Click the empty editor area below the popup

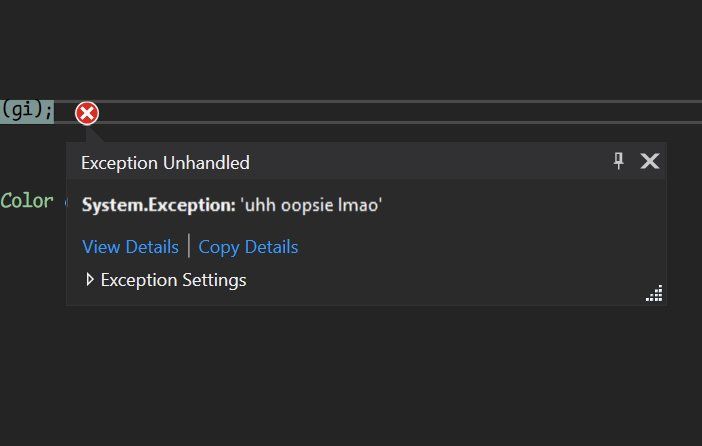coord(350,380)
